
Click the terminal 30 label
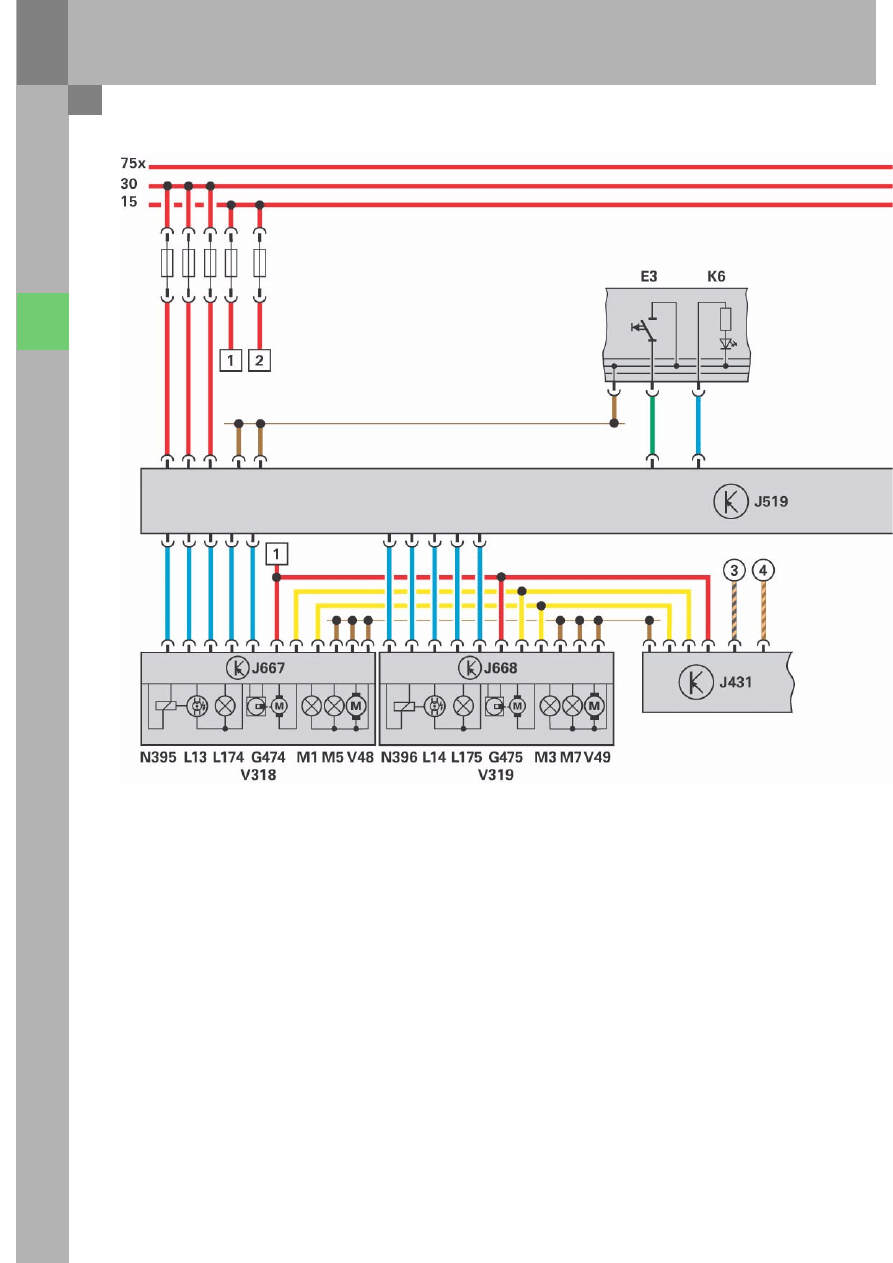[129, 185]
